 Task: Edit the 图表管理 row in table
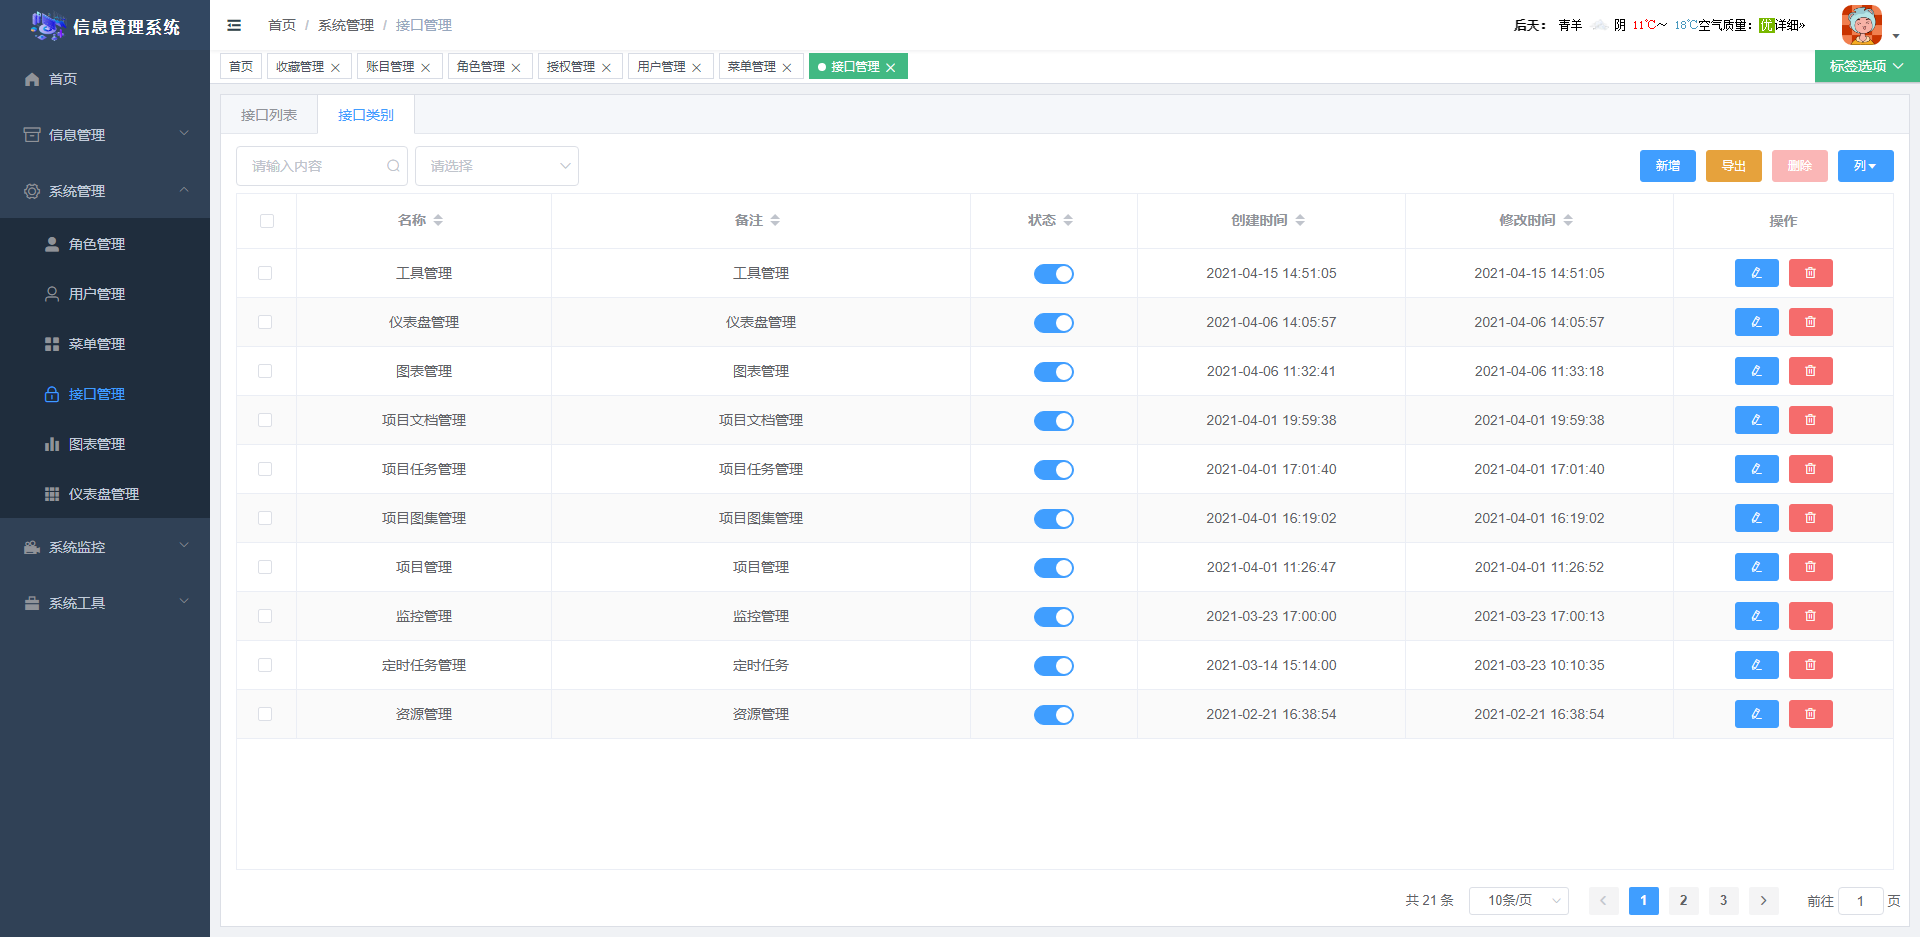click(x=1756, y=371)
